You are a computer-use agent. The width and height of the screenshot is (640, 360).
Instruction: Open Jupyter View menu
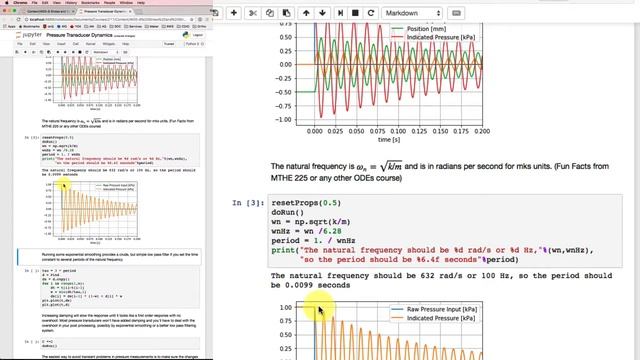tap(46, 44)
